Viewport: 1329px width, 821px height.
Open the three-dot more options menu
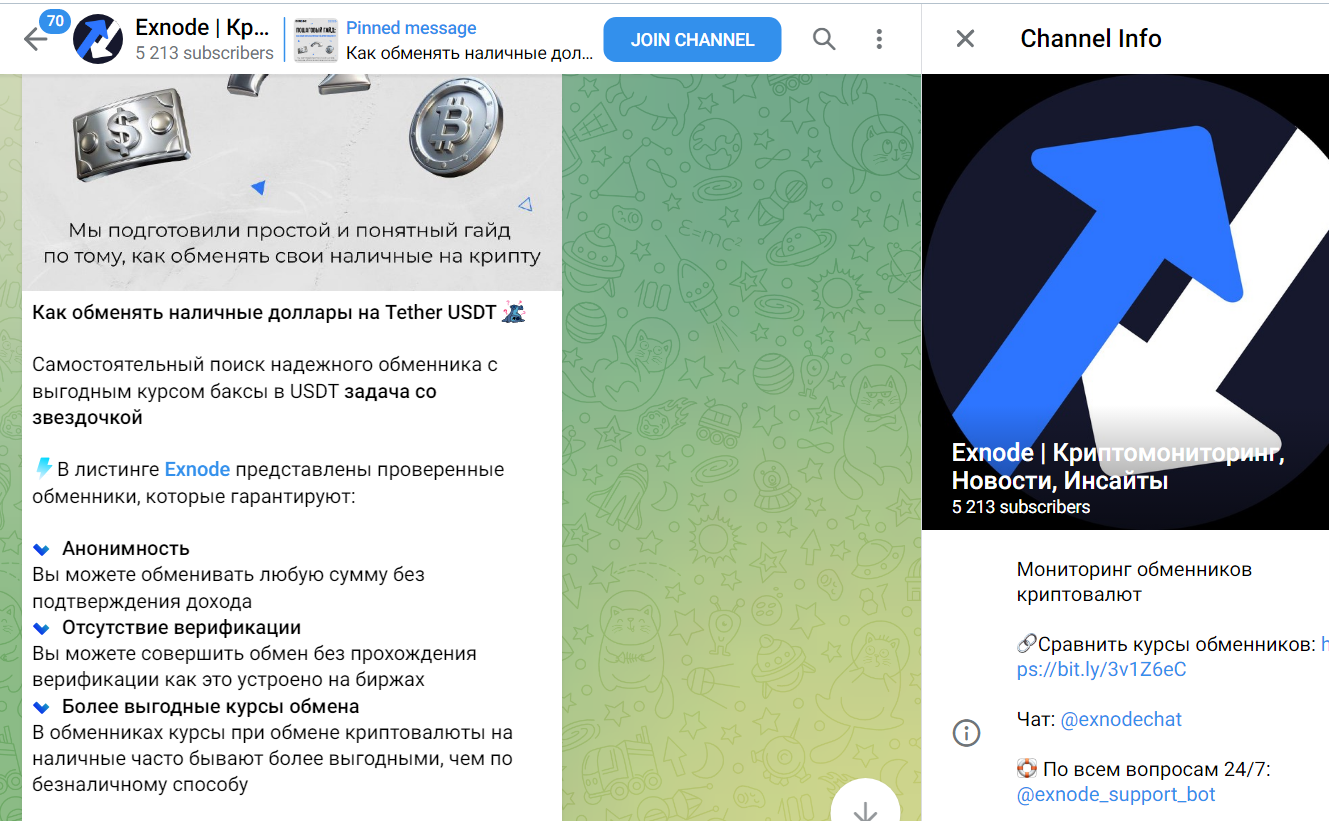pos(879,39)
